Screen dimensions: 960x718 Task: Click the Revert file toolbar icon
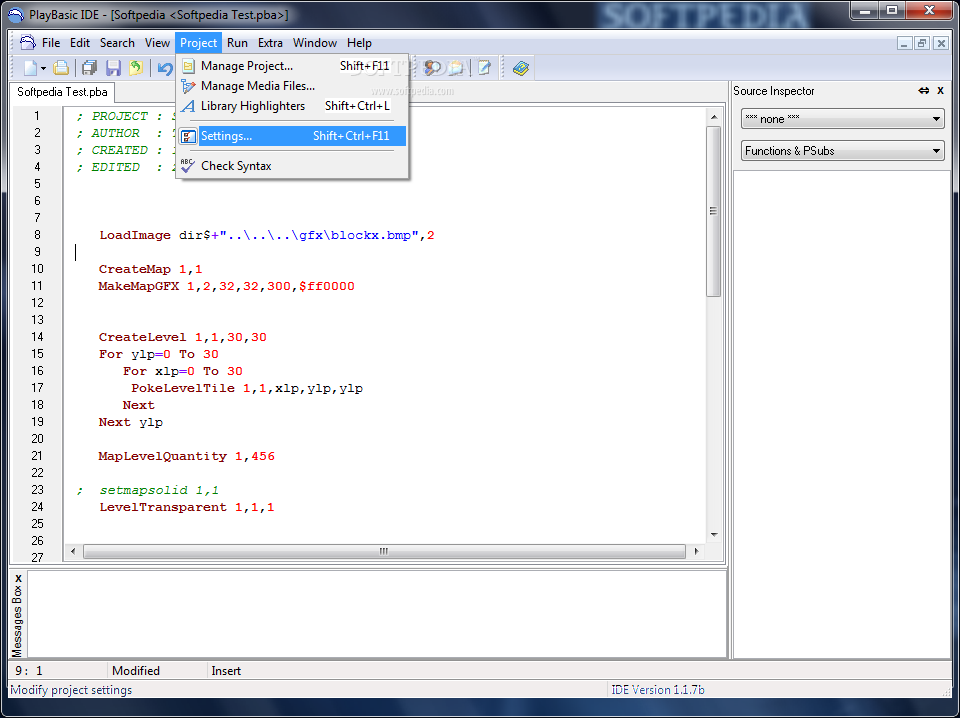coord(135,68)
